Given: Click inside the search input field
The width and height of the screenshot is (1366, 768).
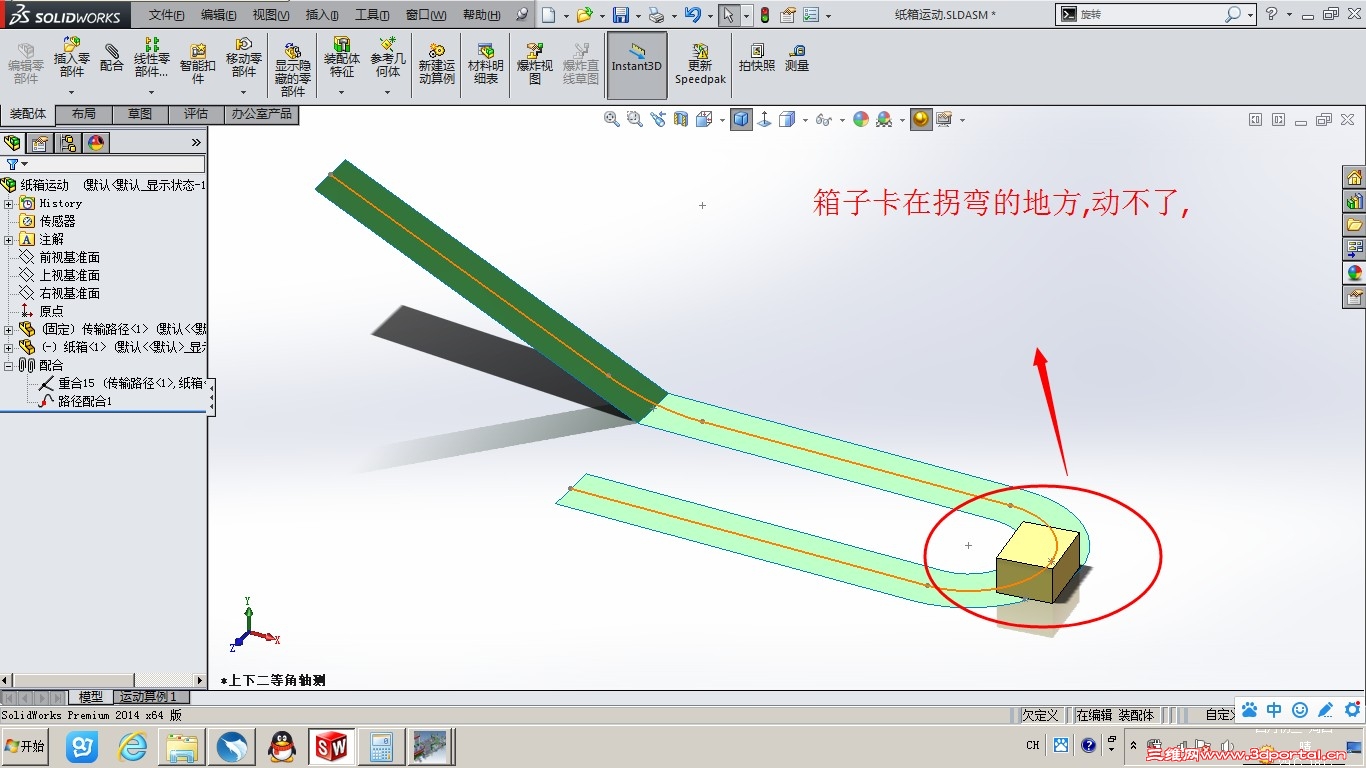Looking at the screenshot, I should [x=1180, y=15].
